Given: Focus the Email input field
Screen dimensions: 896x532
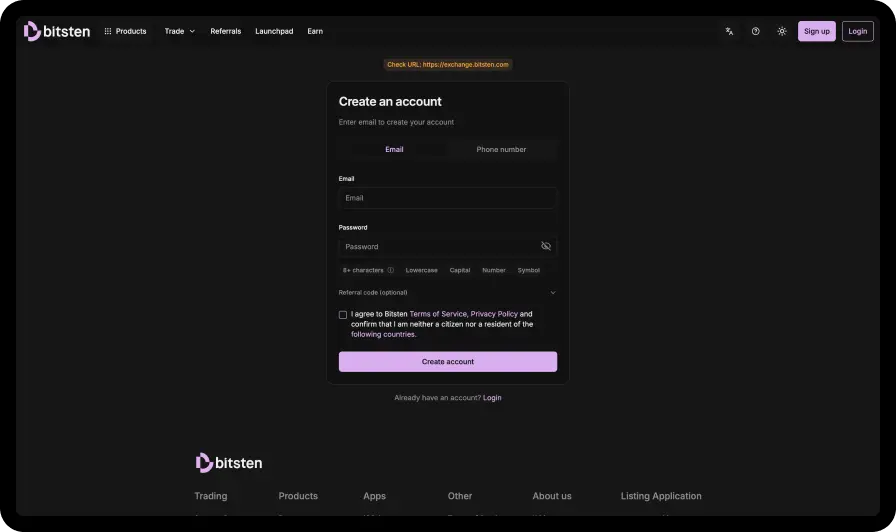Looking at the screenshot, I should click(447, 198).
